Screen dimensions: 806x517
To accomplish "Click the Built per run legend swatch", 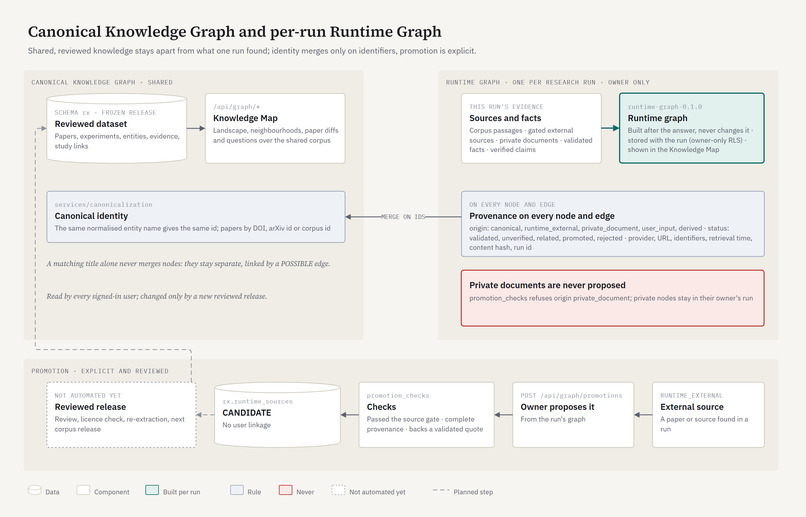I will click(152, 490).
